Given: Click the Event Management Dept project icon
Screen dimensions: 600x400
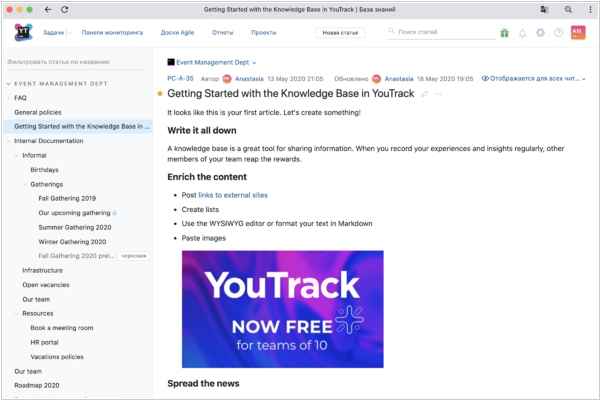Looking at the screenshot, I should point(171,62).
